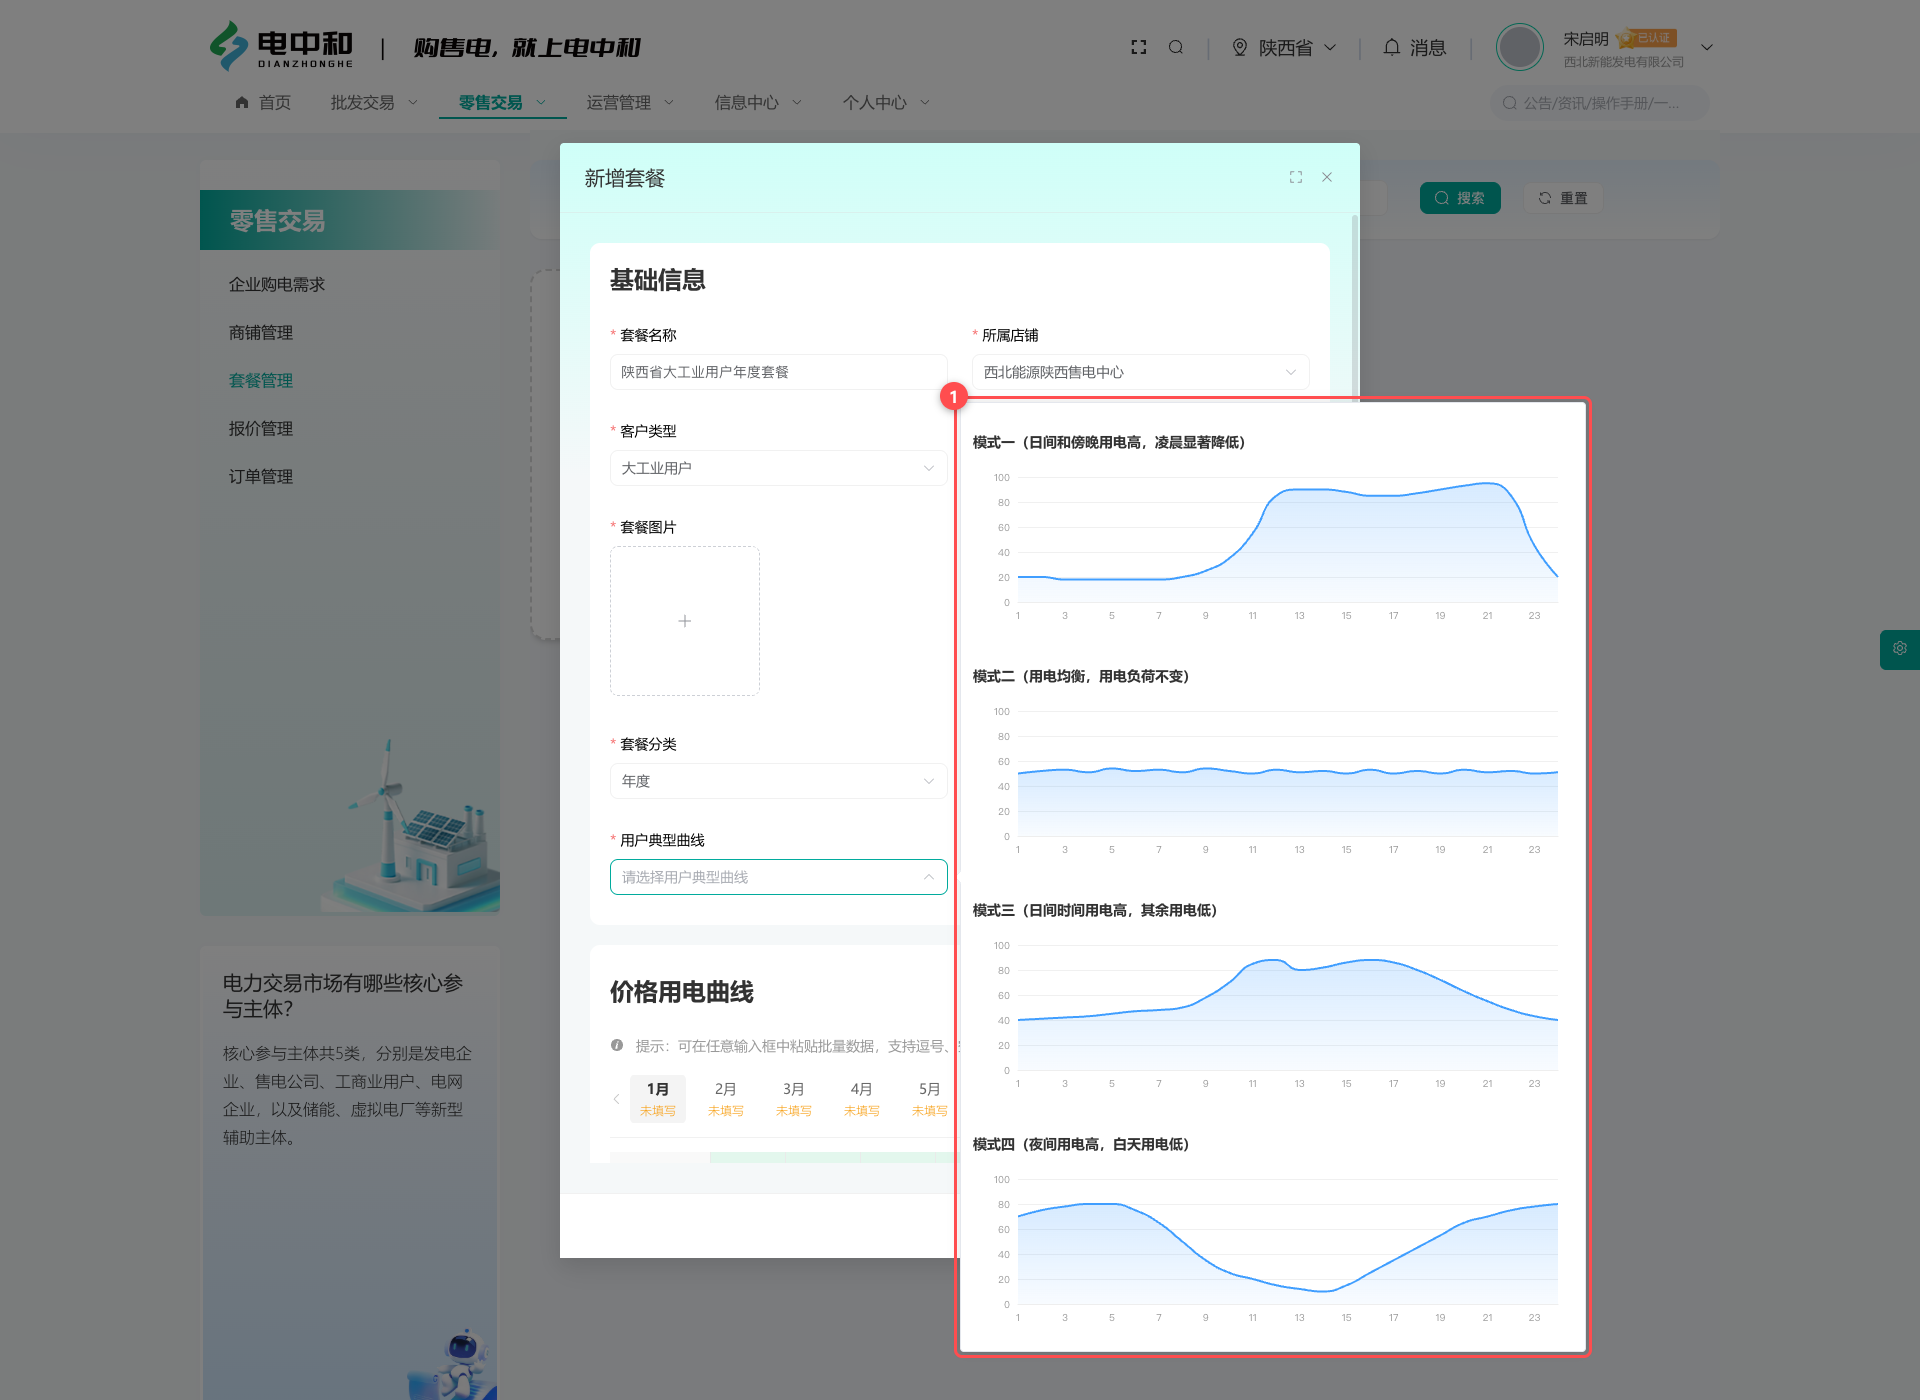This screenshot has width=1920, height=1400.
Task: Expand the user account dropdown arrow
Action: pos(1707,47)
